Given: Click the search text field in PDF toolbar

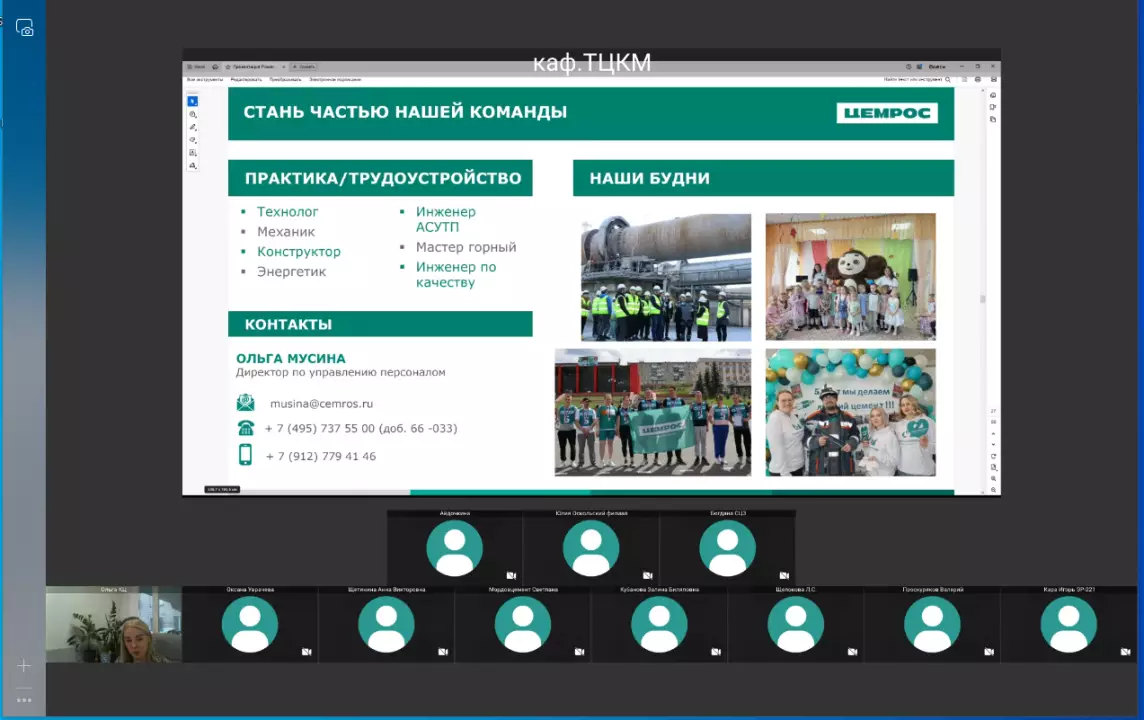Looking at the screenshot, I should pyautogui.click(x=912, y=79).
